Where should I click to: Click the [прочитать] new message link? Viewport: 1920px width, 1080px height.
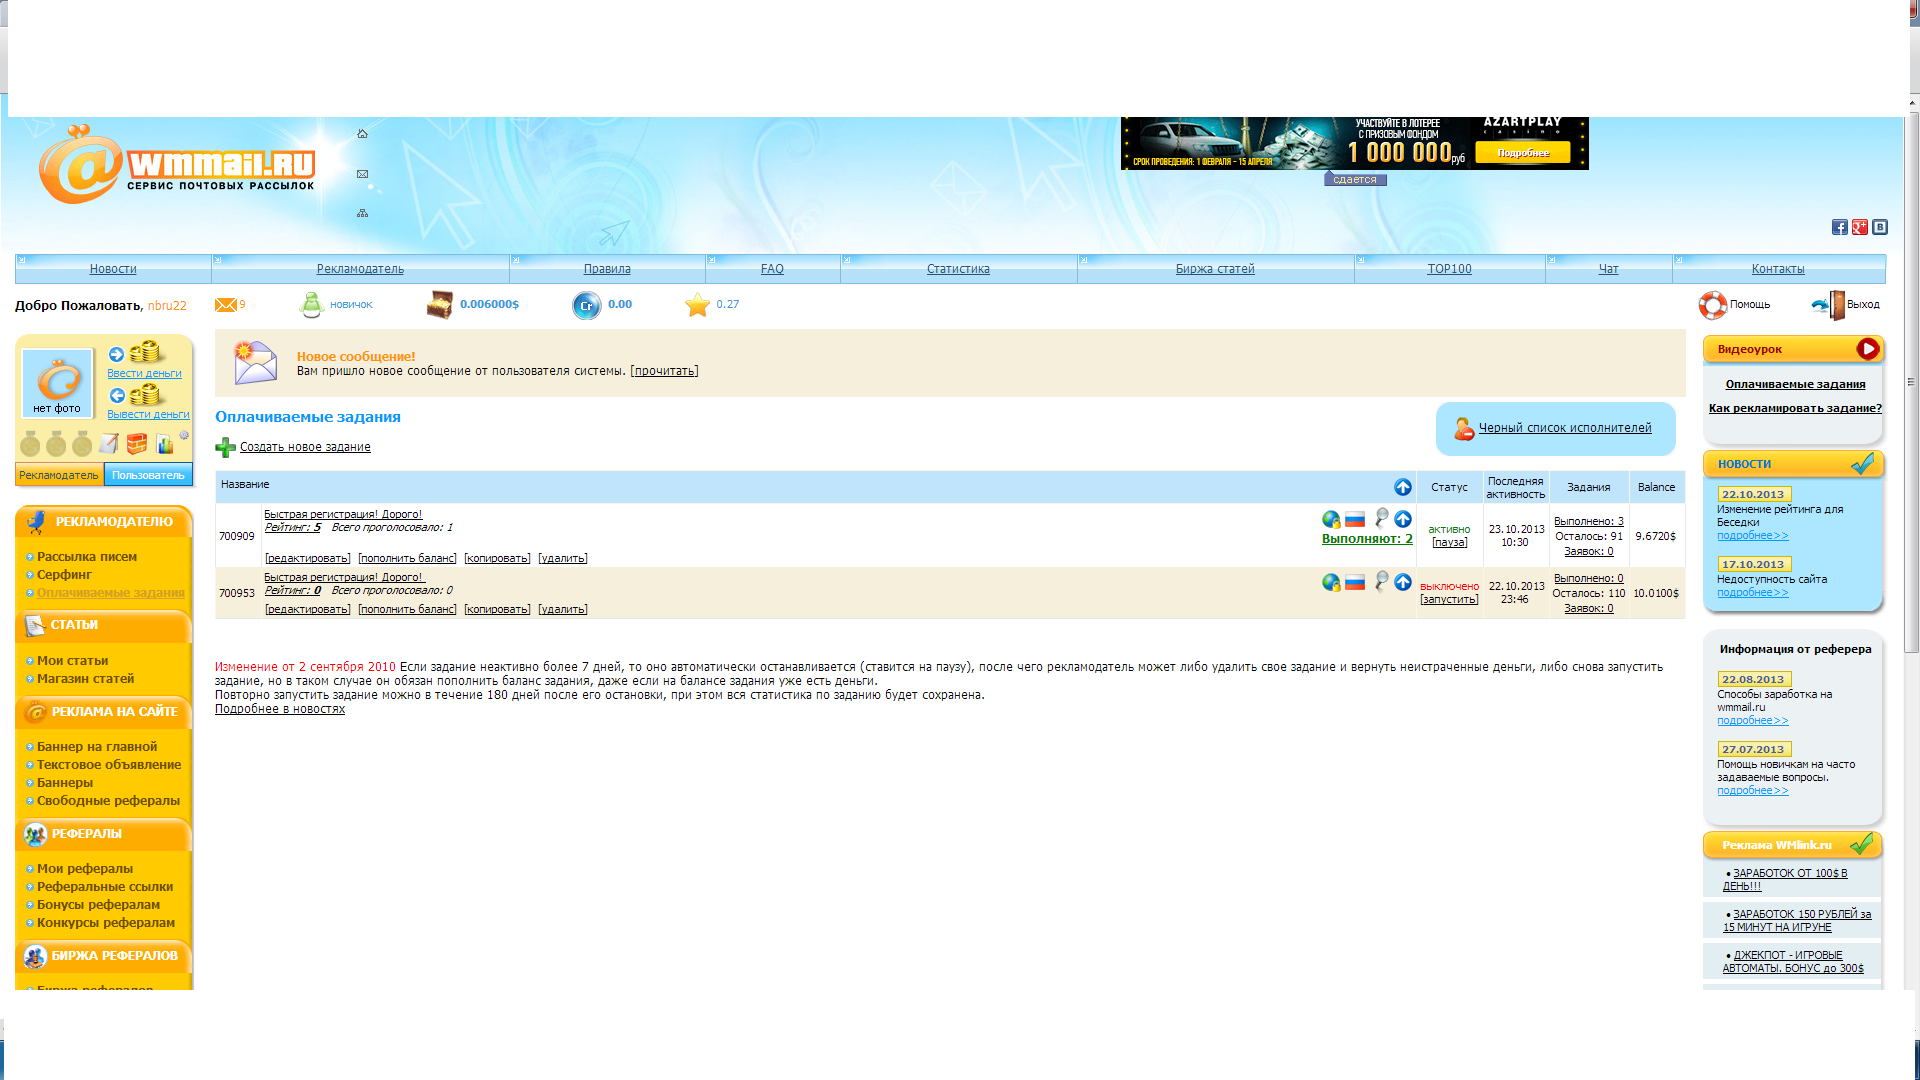click(664, 371)
